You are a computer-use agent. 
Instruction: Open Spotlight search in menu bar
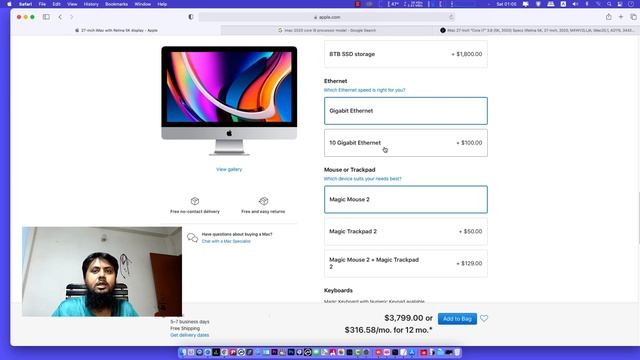(x=609, y=4)
